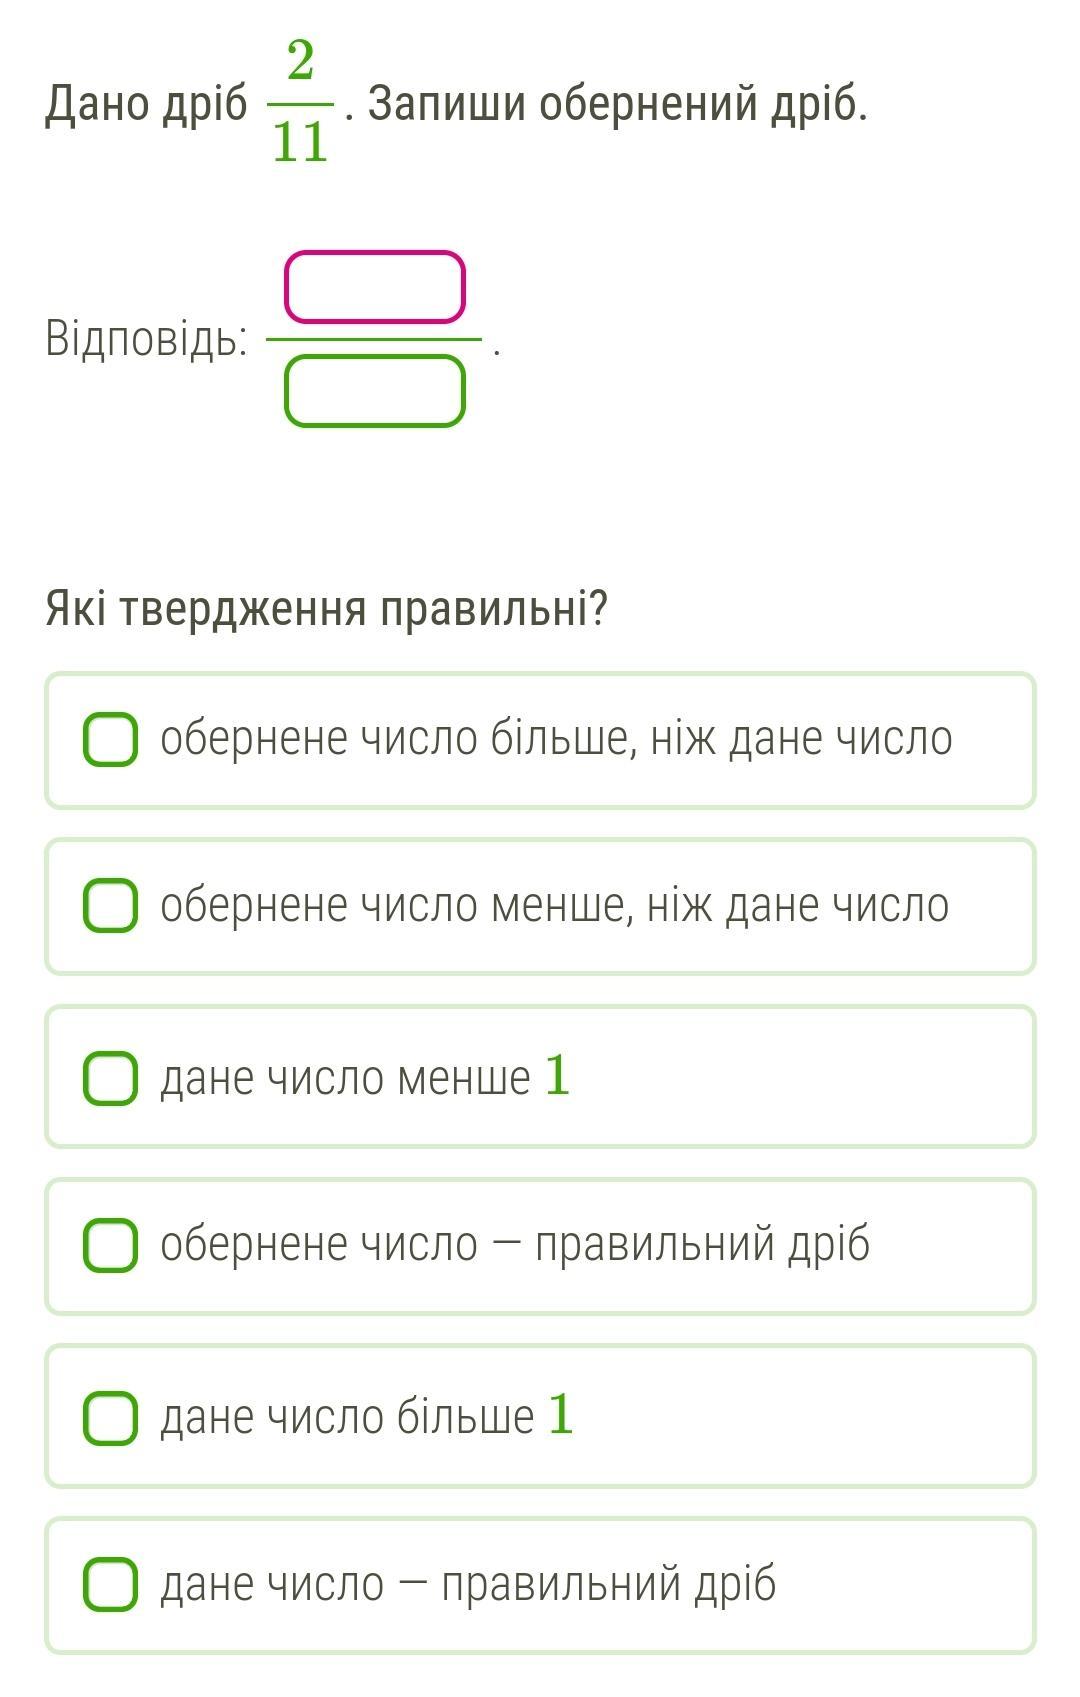Enable the 'дане число — правильний дріб' checkbox

pyautogui.click(x=110, y=1584)
